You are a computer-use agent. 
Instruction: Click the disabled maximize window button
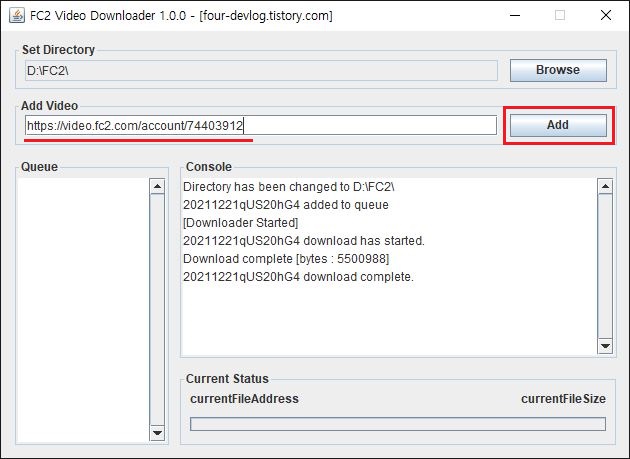(x=560, y=16)
